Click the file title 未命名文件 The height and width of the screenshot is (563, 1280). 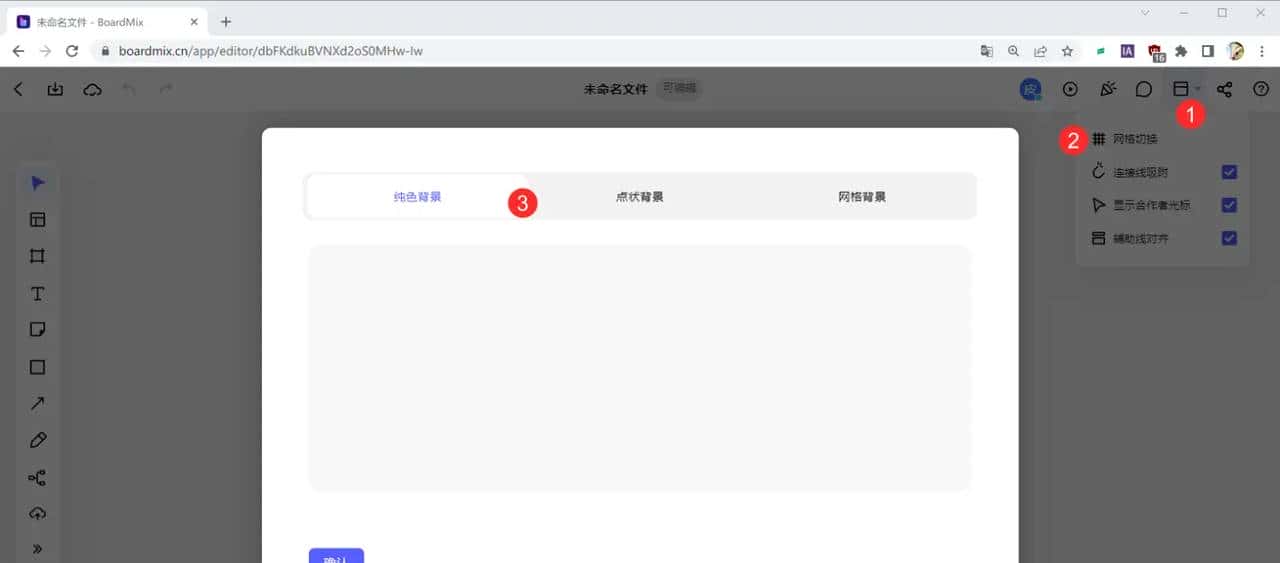616,89
